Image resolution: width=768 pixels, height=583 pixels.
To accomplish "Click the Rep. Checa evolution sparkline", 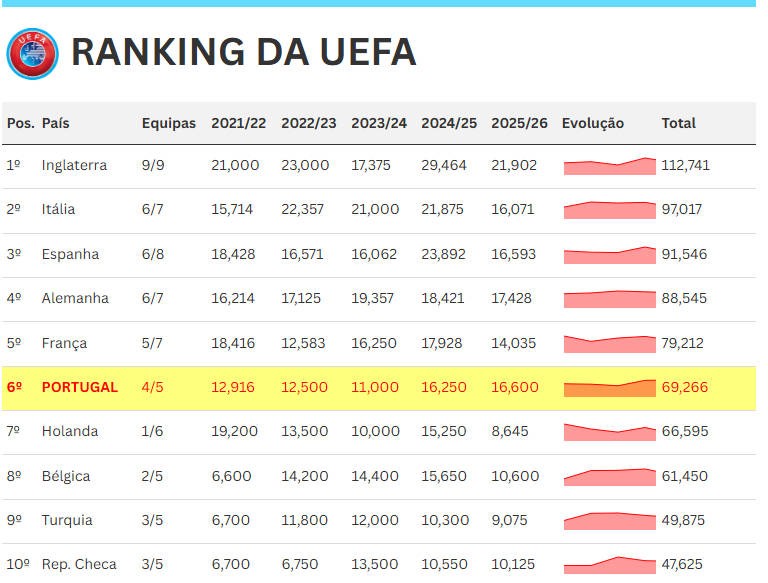I will click(609, 565).
